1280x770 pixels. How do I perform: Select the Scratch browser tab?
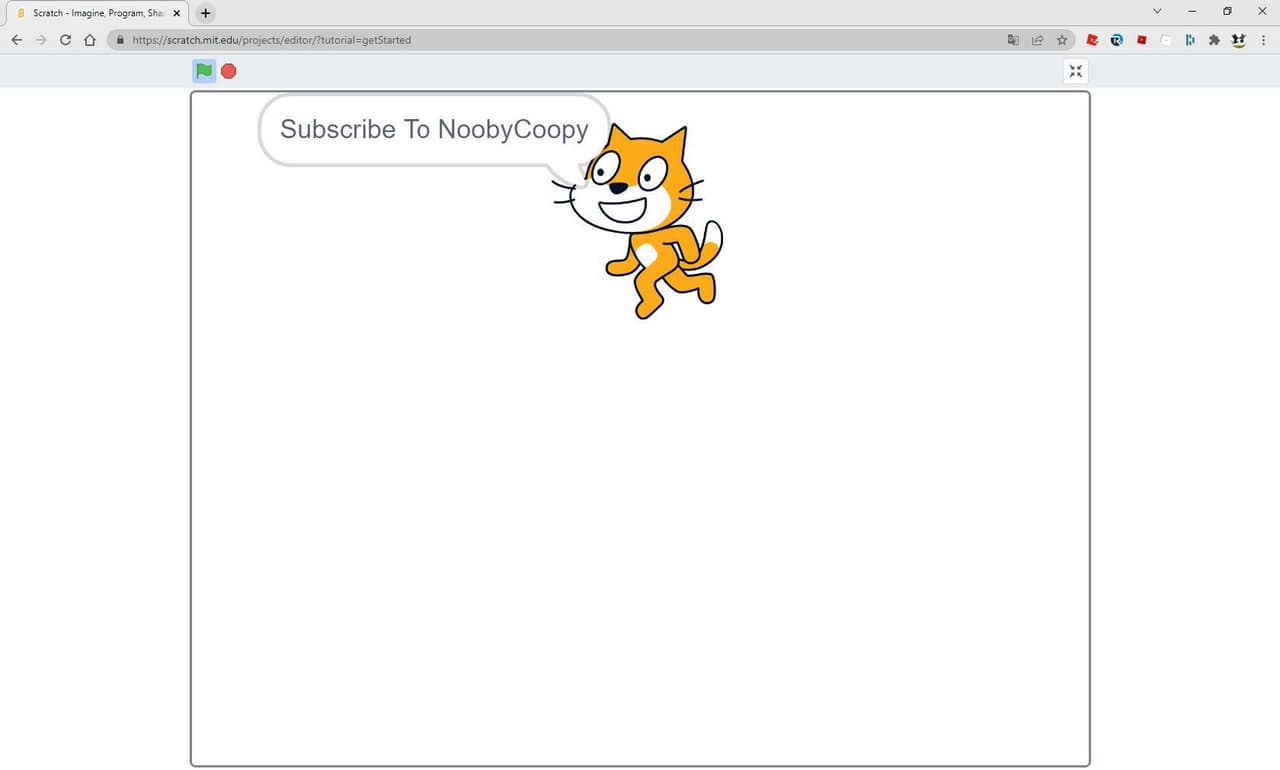pyautogui.click(x=98, y=13)
